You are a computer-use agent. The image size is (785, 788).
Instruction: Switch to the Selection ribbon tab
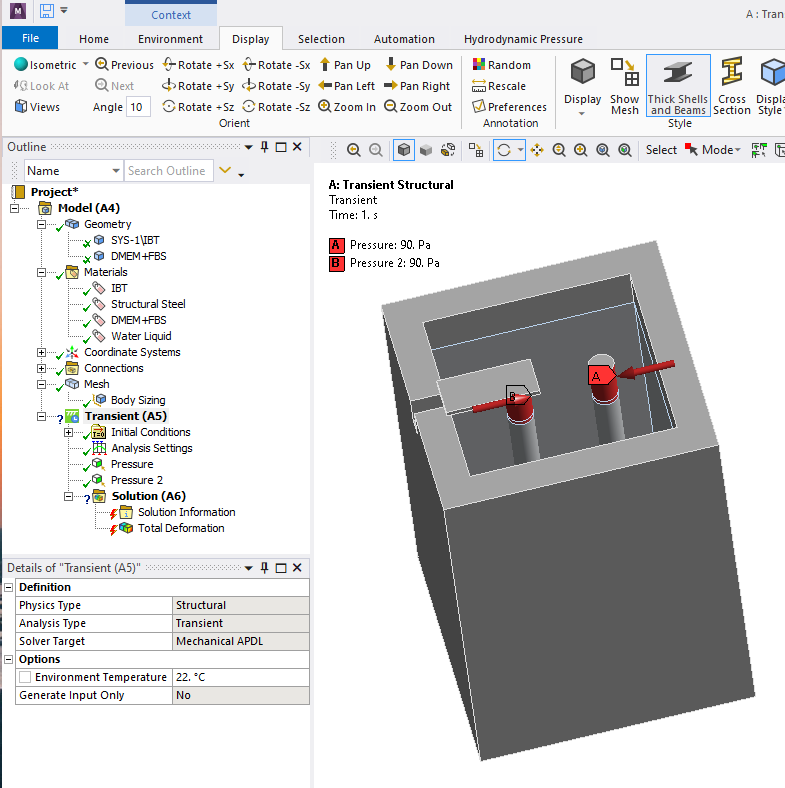click(321, 39)
